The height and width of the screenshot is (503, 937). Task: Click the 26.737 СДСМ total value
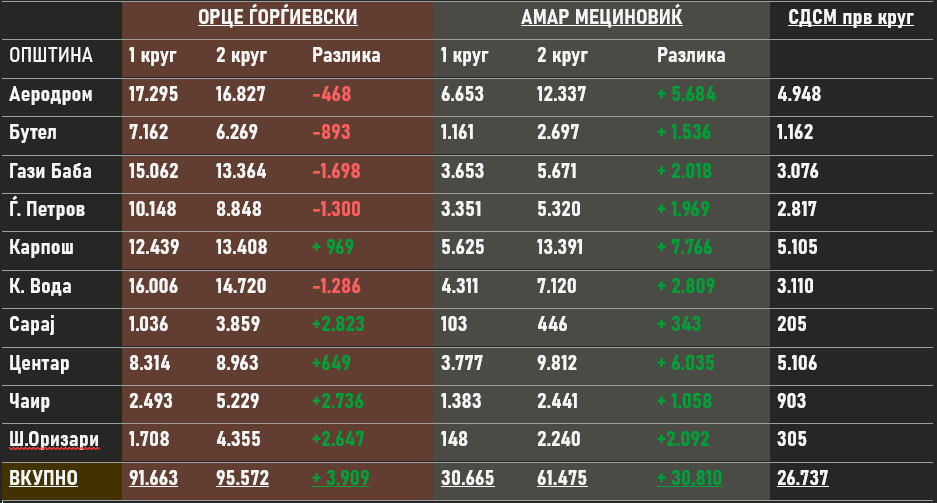tap(802, 478)
